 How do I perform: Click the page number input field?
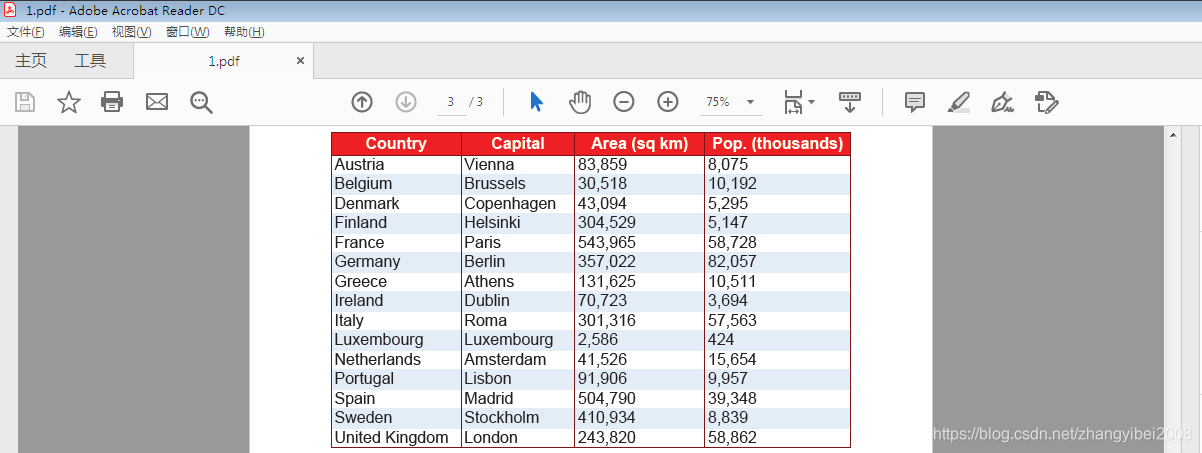click(451, 102)
